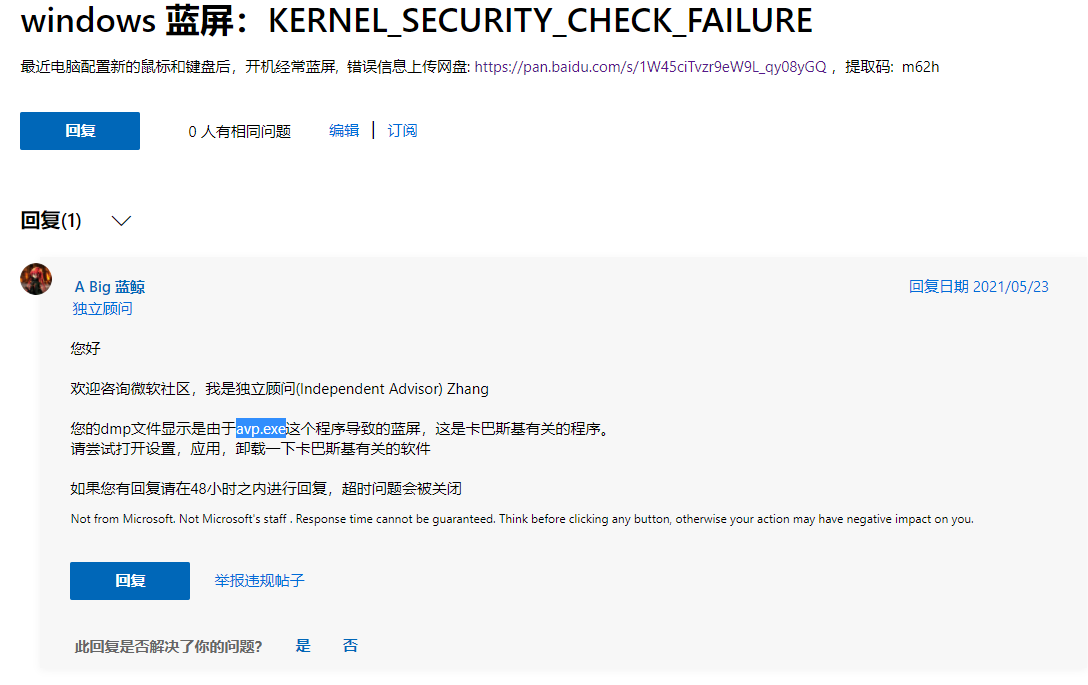This screenshot has height=685, width=1088.
Task: Choose 是 for problem solved
Action: 303,645
